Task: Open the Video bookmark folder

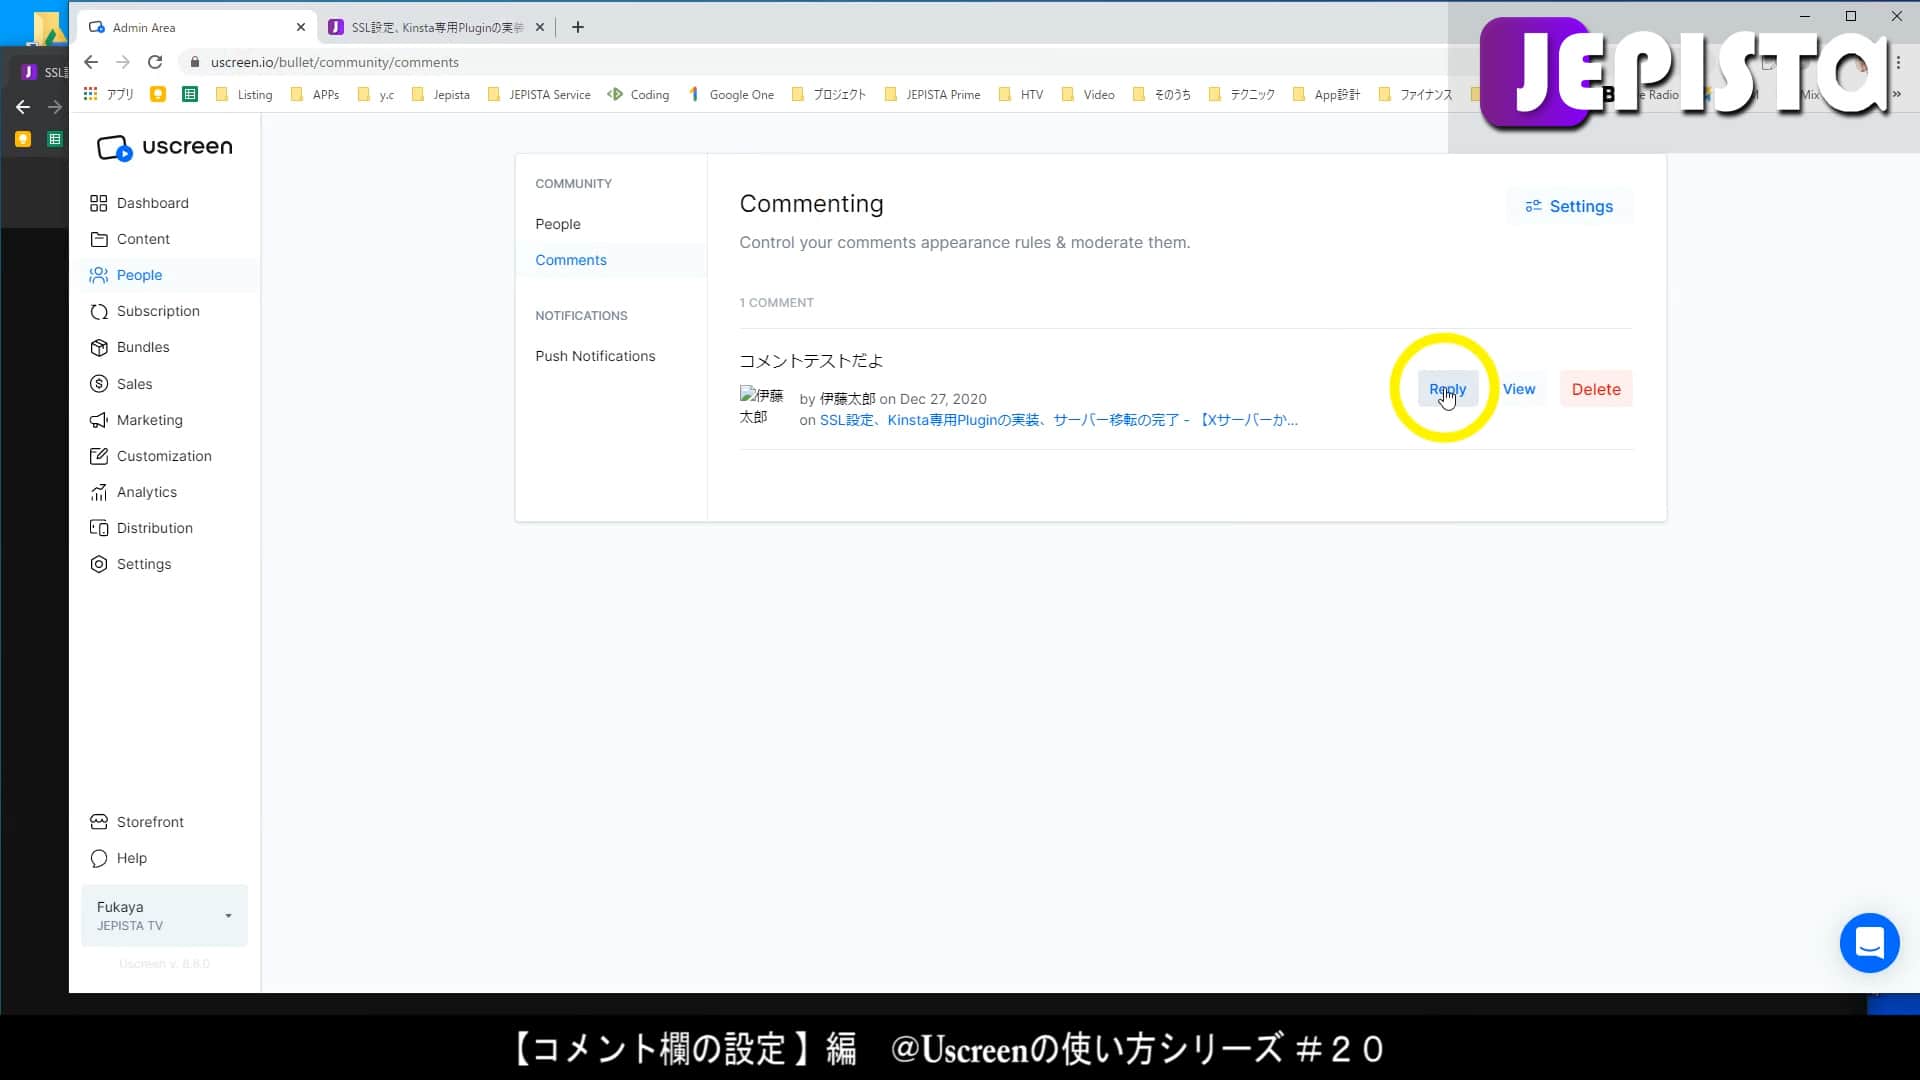Action: 1088,94
